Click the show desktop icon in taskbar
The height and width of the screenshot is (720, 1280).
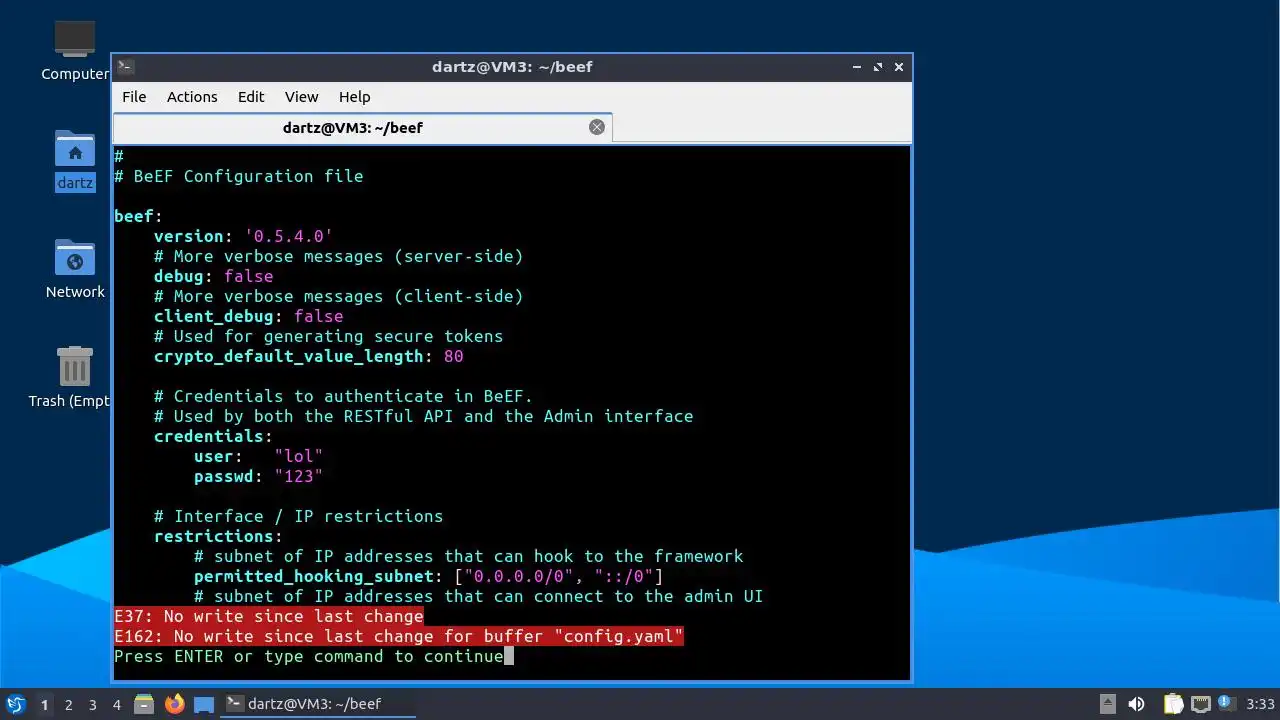[x=204, y=704]
